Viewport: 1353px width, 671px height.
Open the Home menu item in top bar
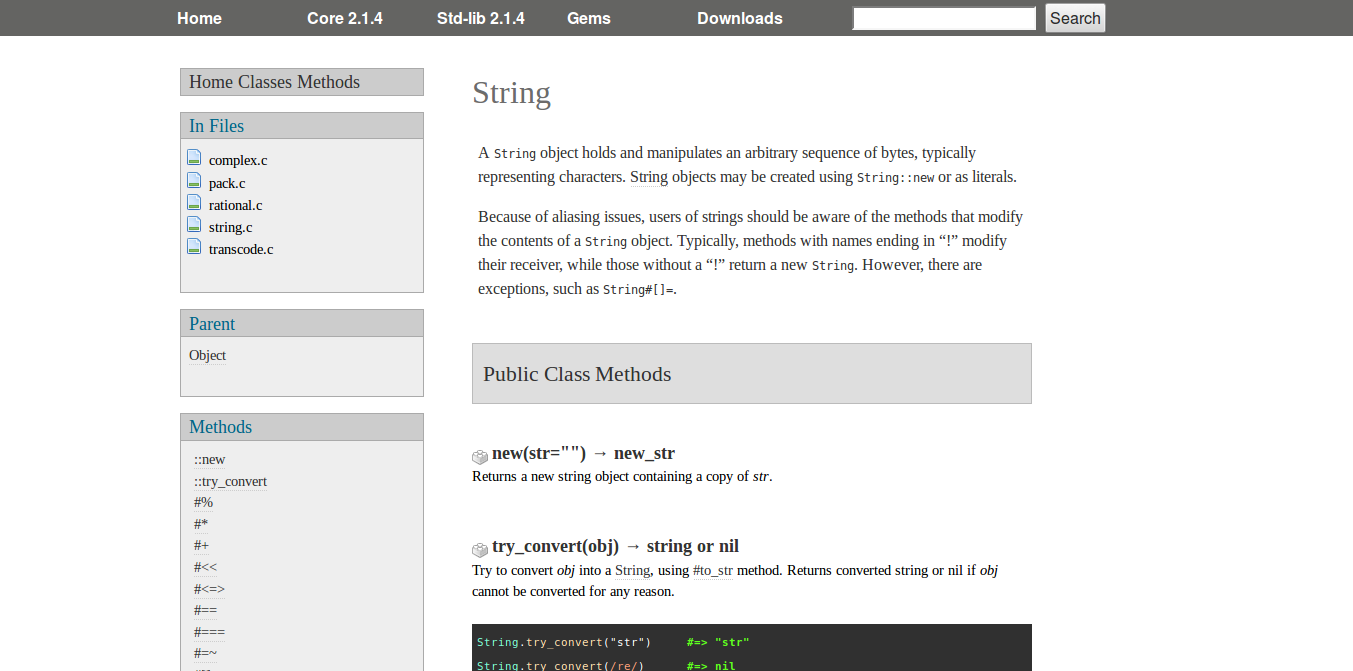[199, 18]
